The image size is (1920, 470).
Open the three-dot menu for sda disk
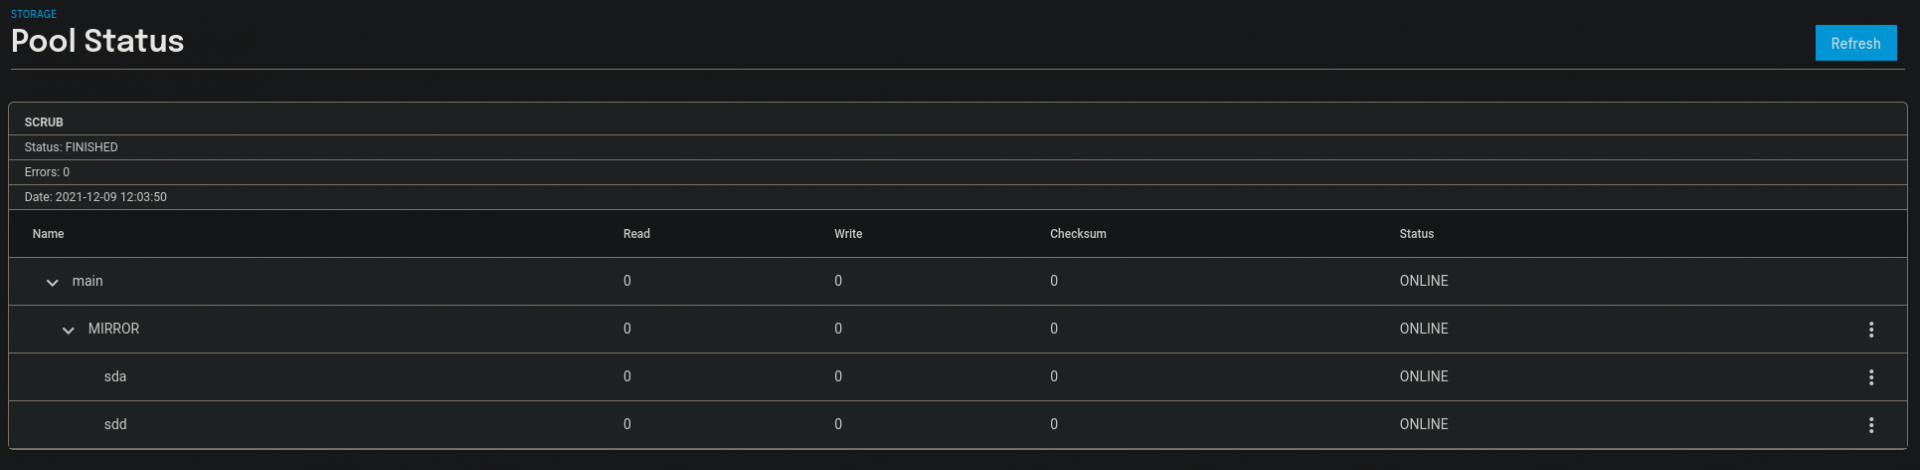coord(1871,377)
